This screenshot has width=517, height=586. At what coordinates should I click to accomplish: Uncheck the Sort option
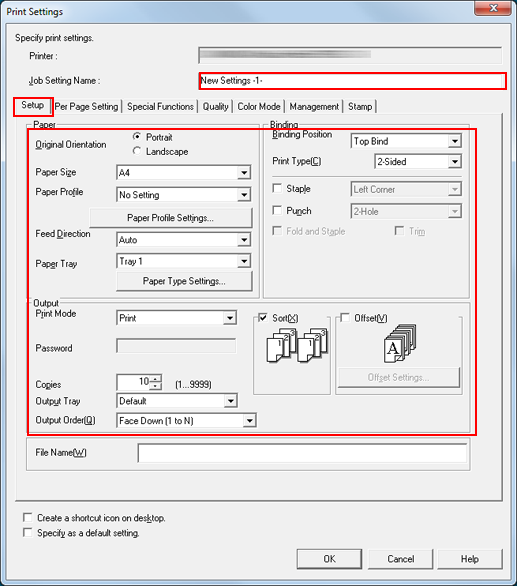pos(263,318)
